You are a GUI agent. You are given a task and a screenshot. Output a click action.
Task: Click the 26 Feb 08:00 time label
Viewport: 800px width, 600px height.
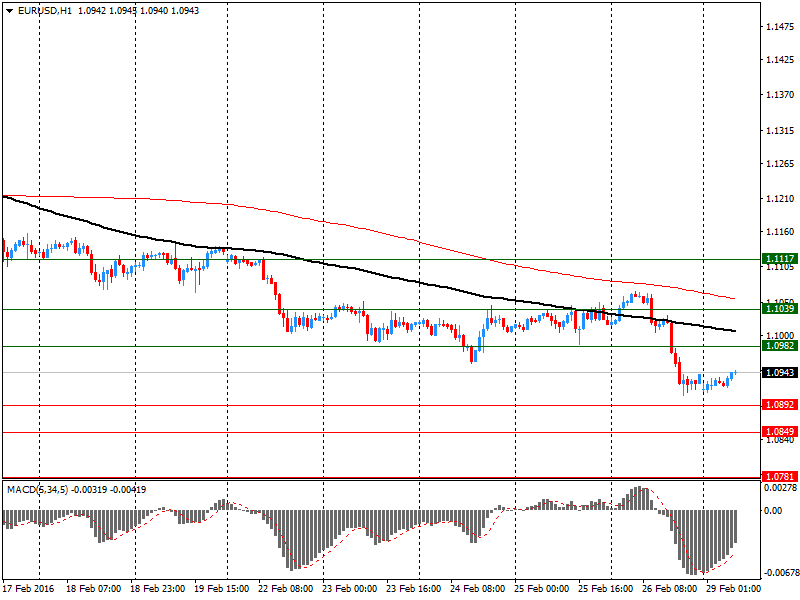click(x=669, y=588)
